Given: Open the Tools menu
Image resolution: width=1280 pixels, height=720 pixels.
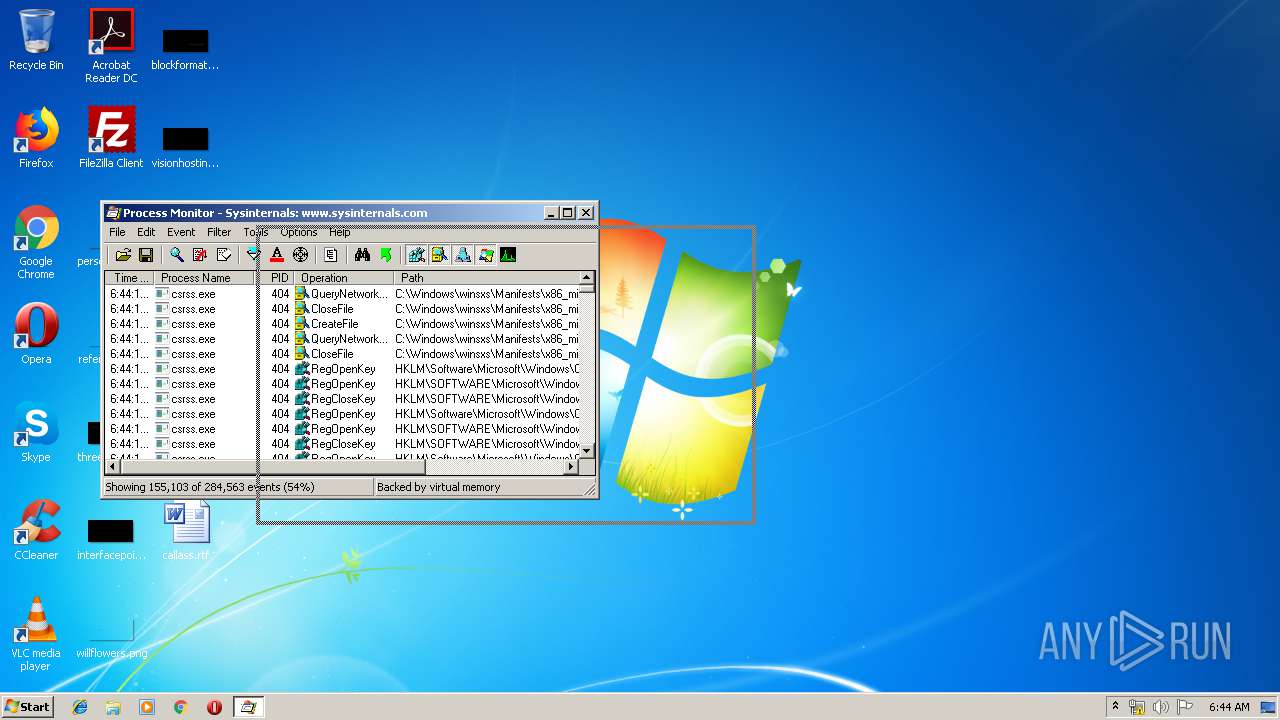Looking at the screenshot, I should tap(256, 232).
